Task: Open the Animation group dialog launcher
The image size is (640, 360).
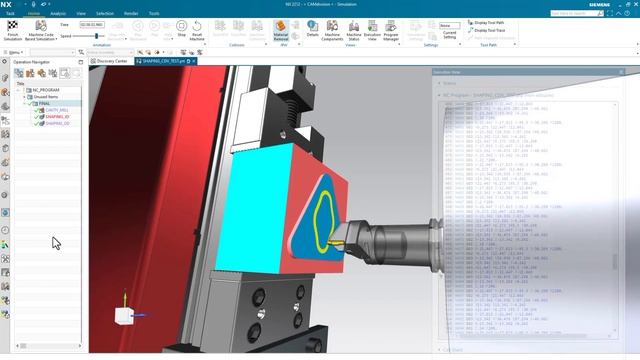Action: 204,44
